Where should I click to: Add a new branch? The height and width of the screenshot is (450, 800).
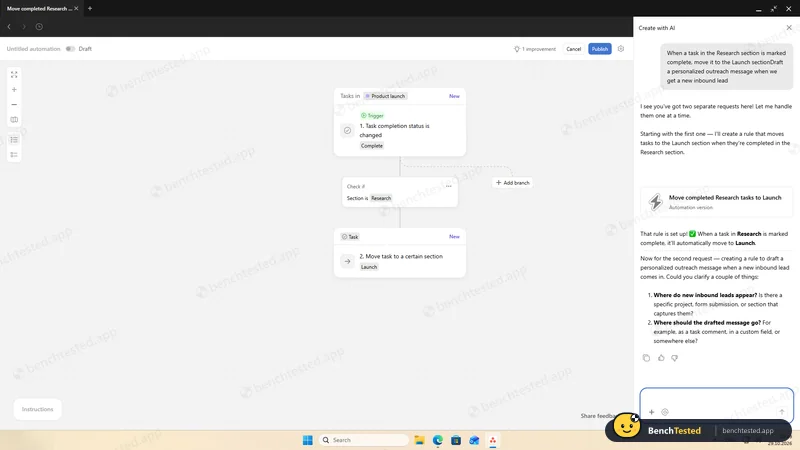pyautogui.click(x=512, y=183)
